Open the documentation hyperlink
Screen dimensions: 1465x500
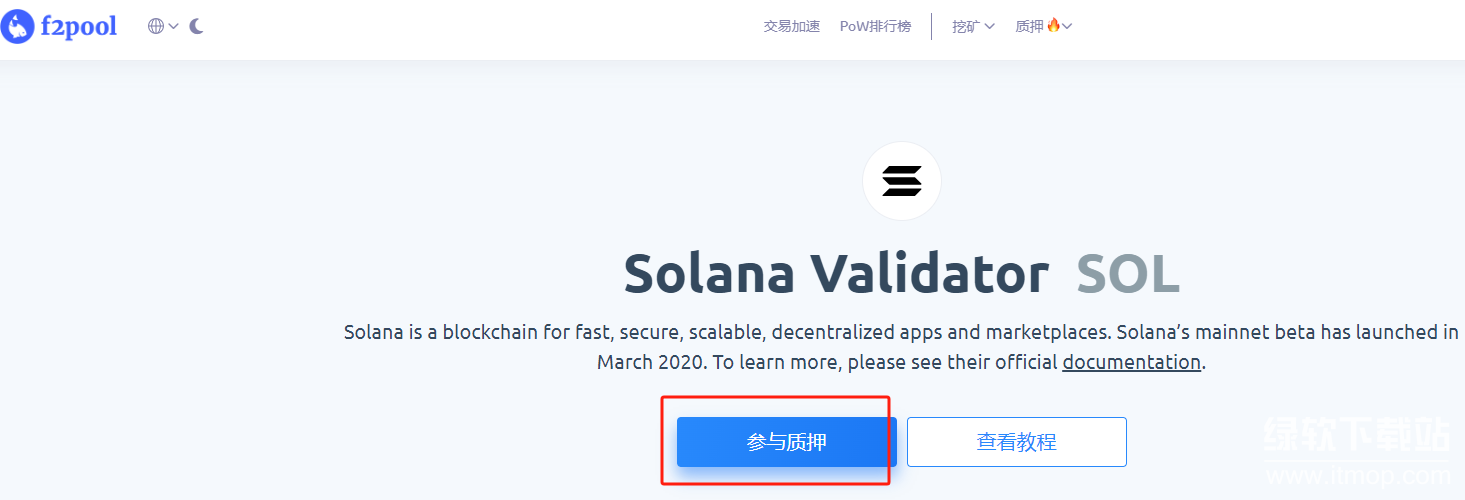[1131, 362]
